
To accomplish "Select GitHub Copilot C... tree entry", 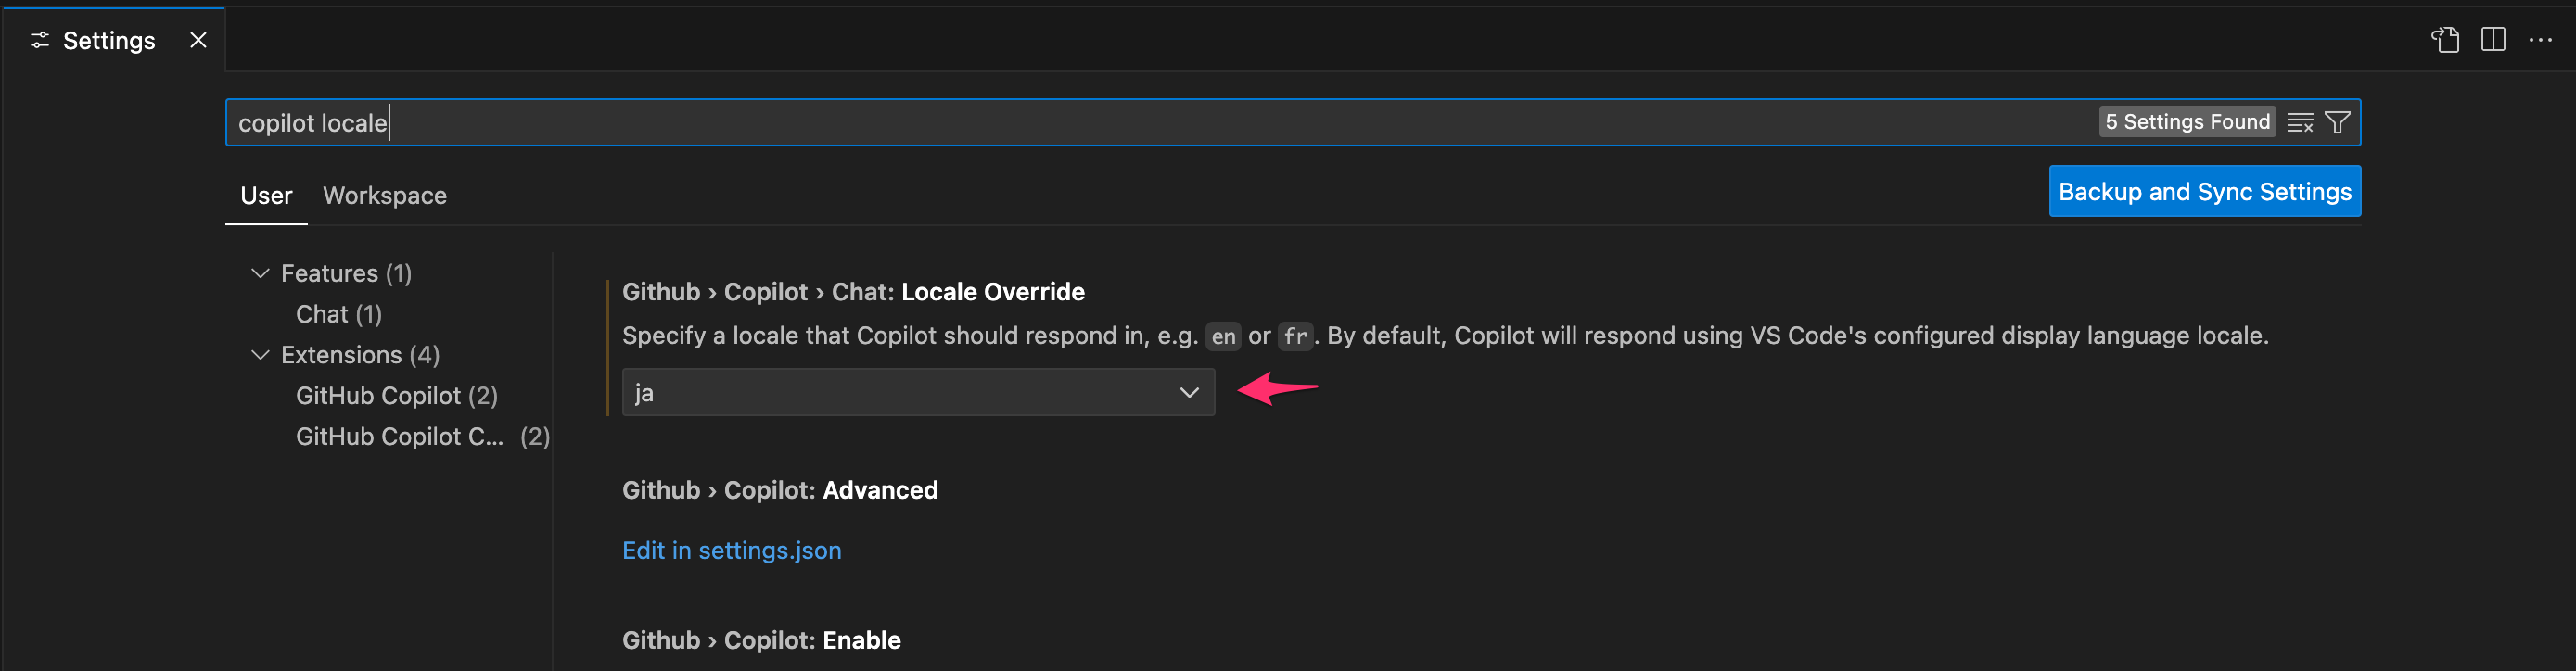I will [422, 437].
